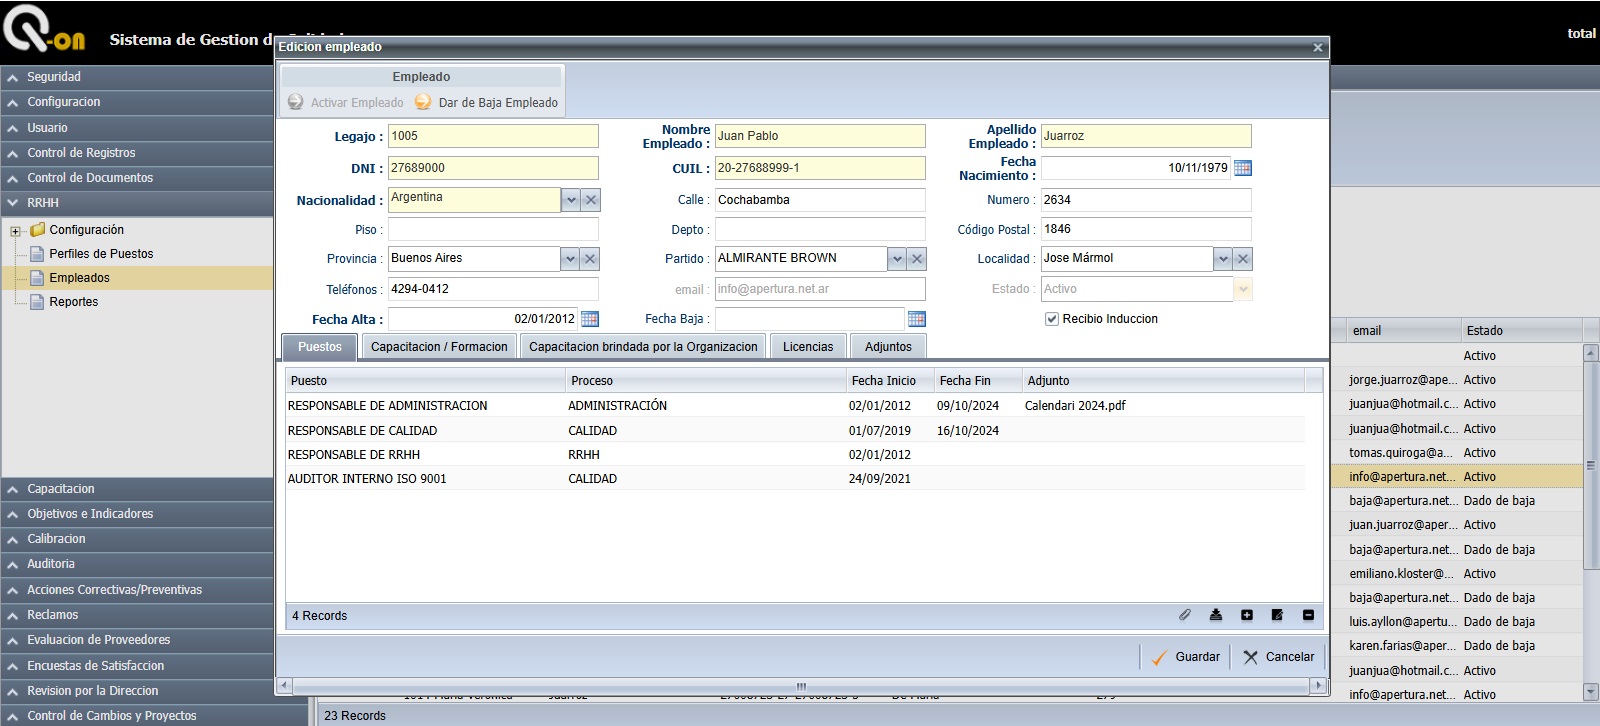
Task: Open the Nacionalidad dropdown
Action: [x=571, y=200]
